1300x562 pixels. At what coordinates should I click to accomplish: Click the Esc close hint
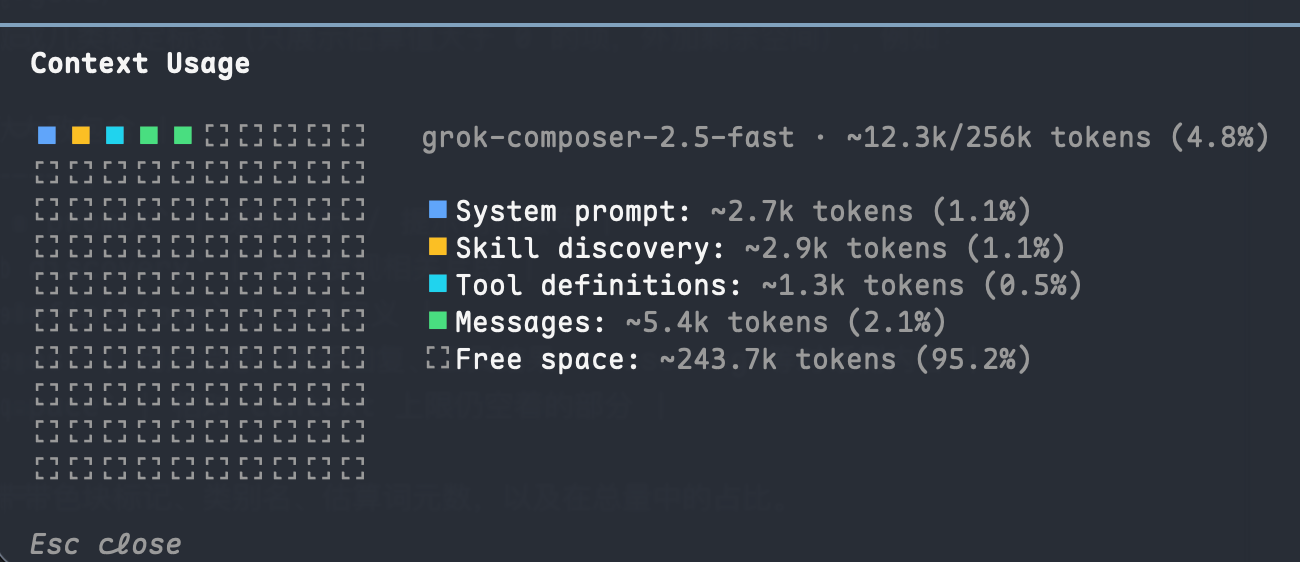[106, 545]
